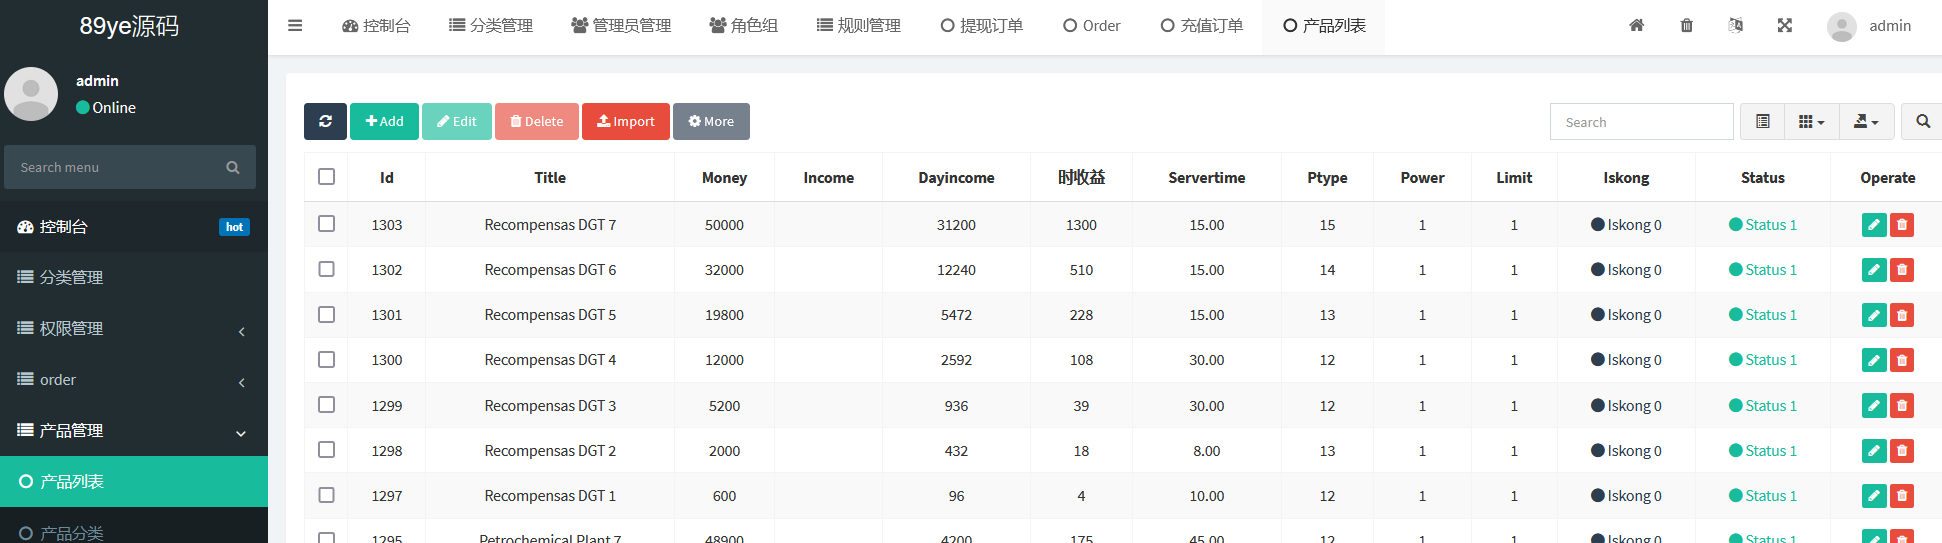Click the refresh table icon button
This screenshot has width=1942, height=543.
(325, 121)
